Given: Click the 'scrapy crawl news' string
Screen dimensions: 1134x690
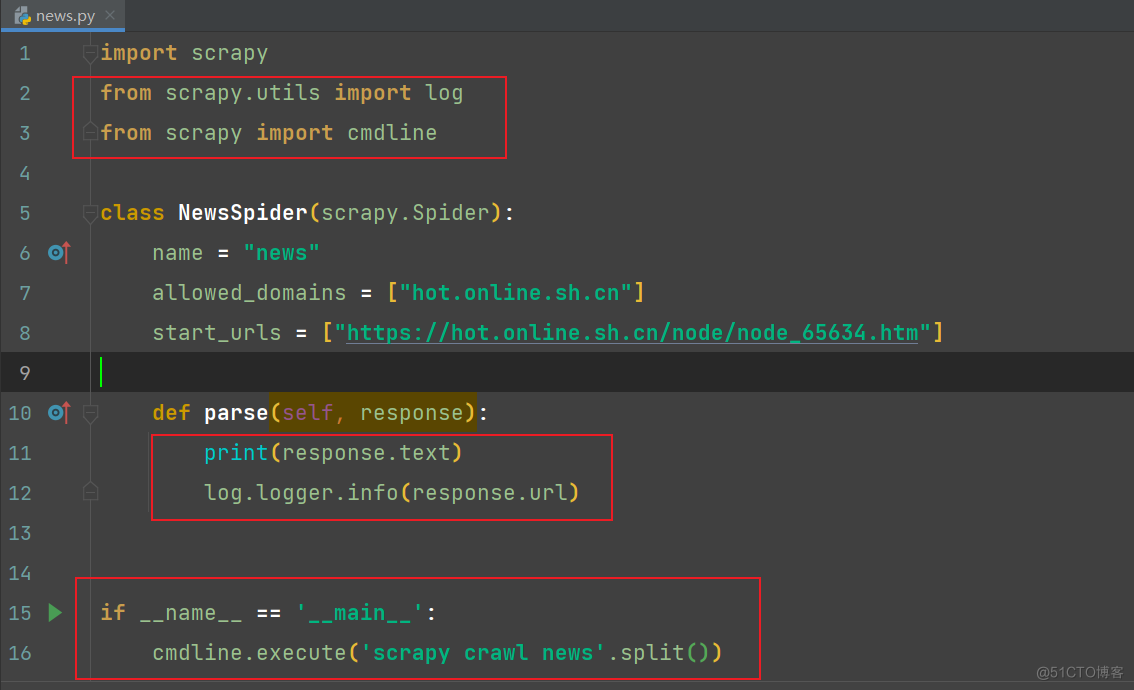Looking at the screenshot, I should [x=482, y=653].
